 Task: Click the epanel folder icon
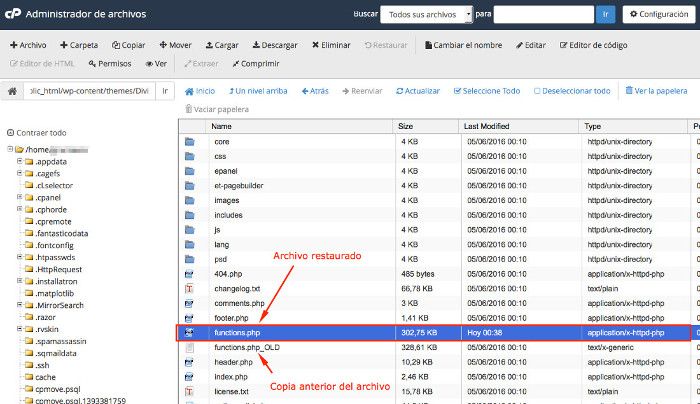pyautogui.click(x=190, y=171)
